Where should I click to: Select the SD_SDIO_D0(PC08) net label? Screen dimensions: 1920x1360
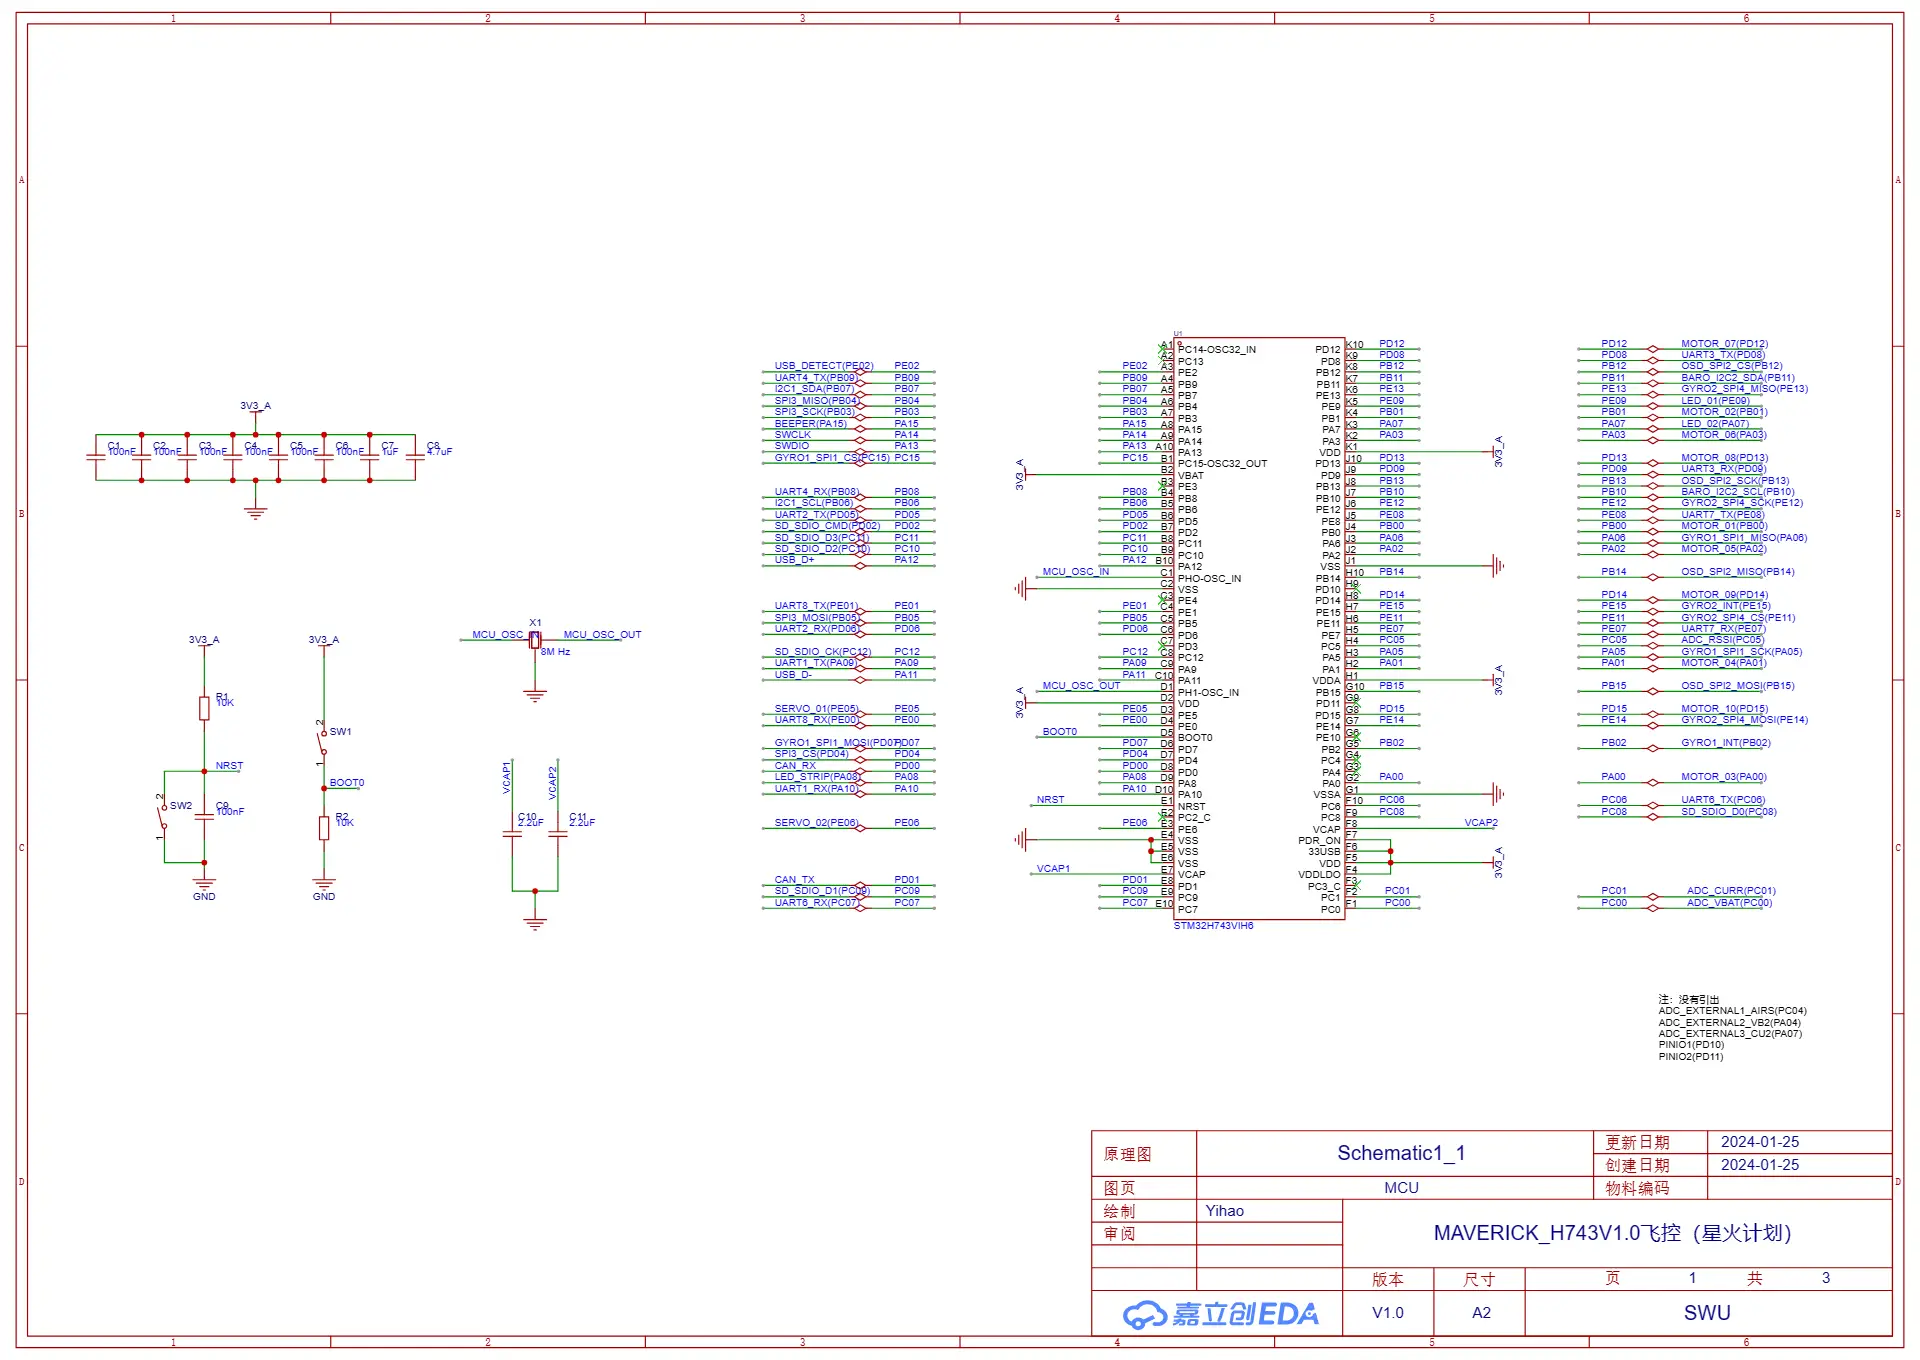[x=1729, y=812]
